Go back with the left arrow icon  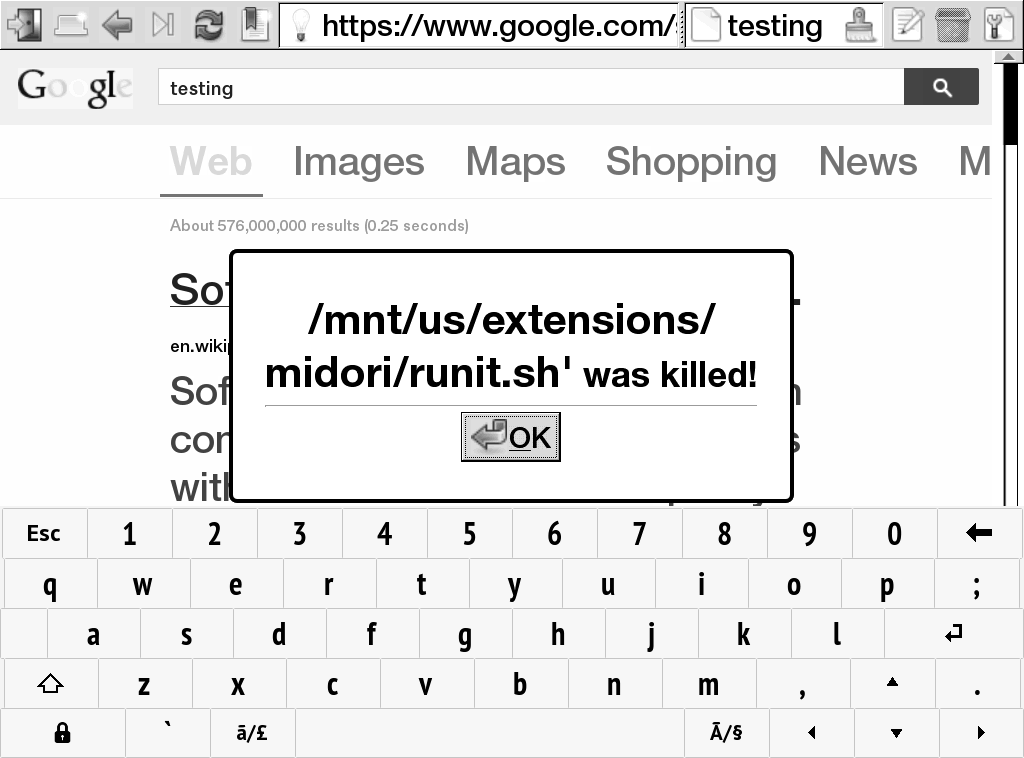pyautogui.click(x=117, y=24)
